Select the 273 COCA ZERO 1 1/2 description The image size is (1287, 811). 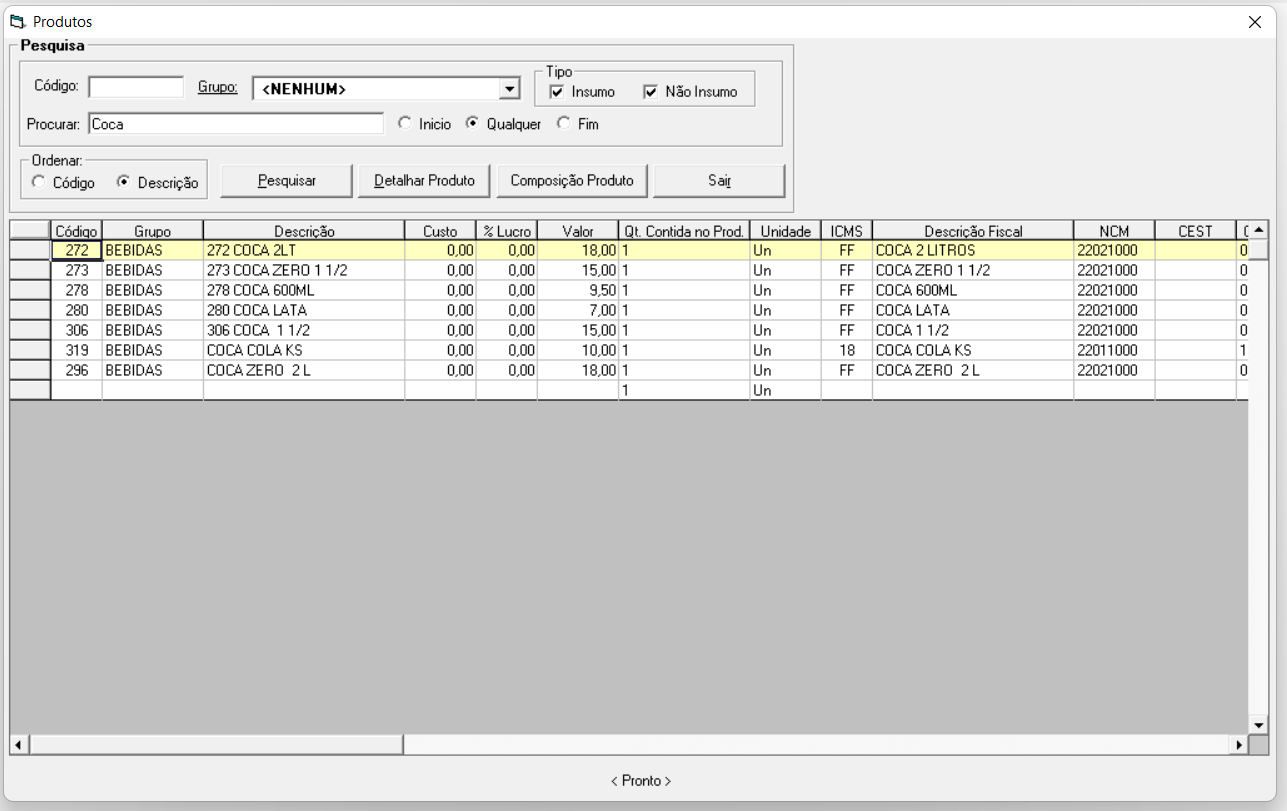click(x=304, y=270)
